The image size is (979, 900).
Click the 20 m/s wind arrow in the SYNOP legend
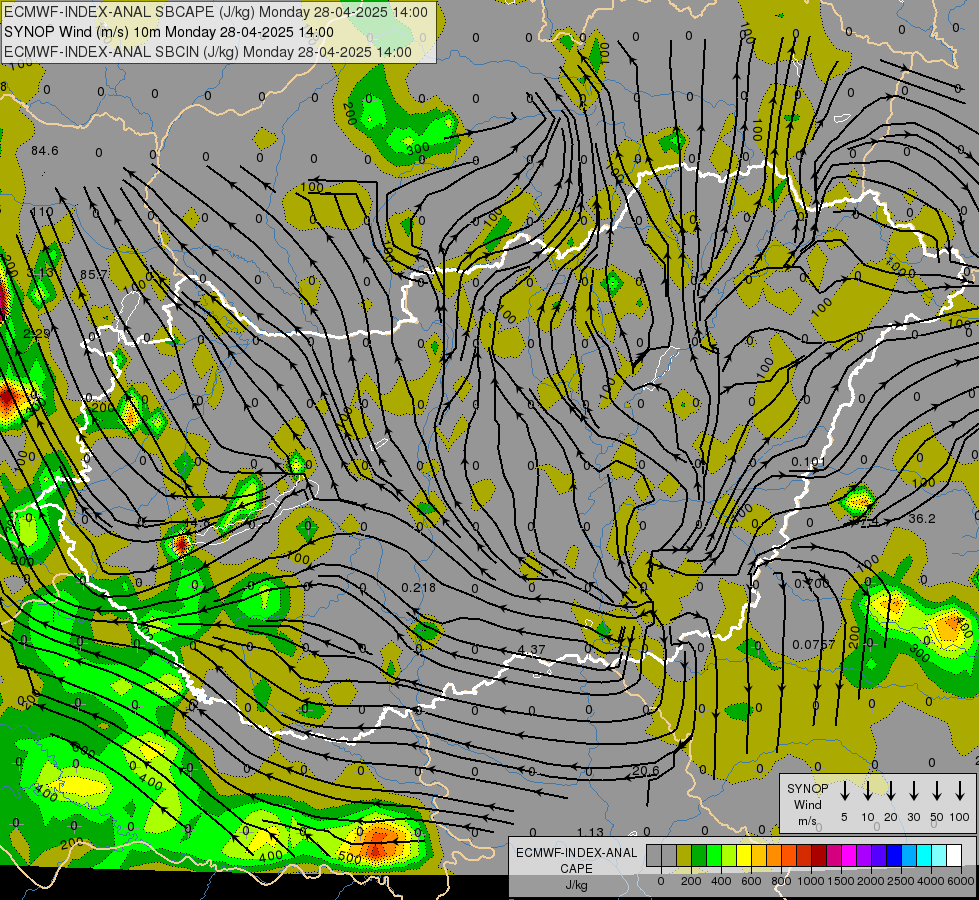(890, 791)
